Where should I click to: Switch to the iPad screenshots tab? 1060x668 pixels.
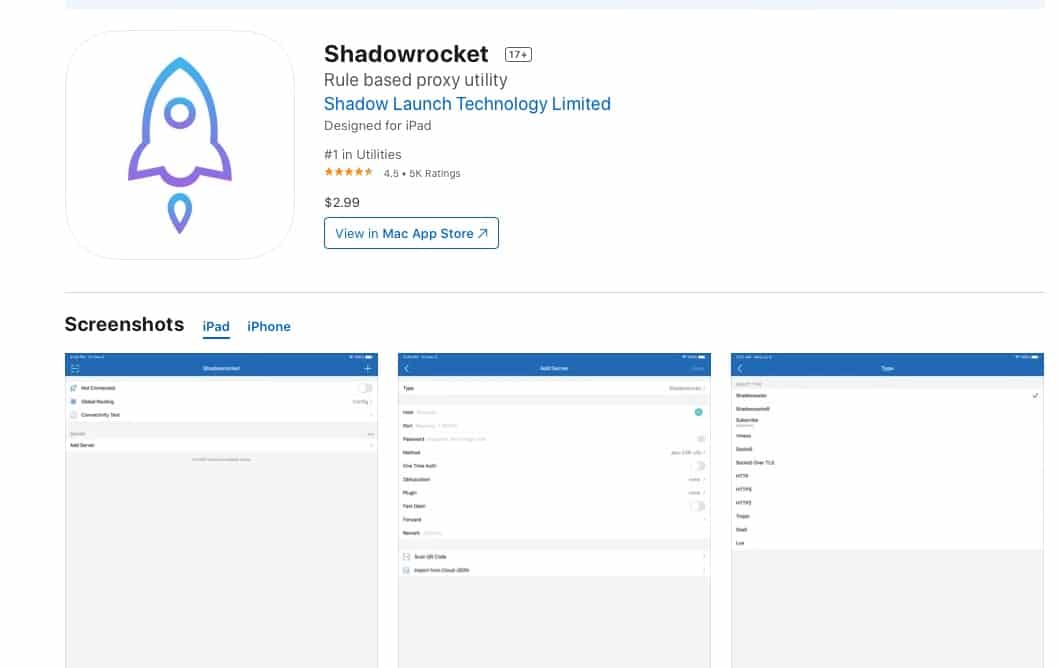pyautogui.click(x=216, y=327)
